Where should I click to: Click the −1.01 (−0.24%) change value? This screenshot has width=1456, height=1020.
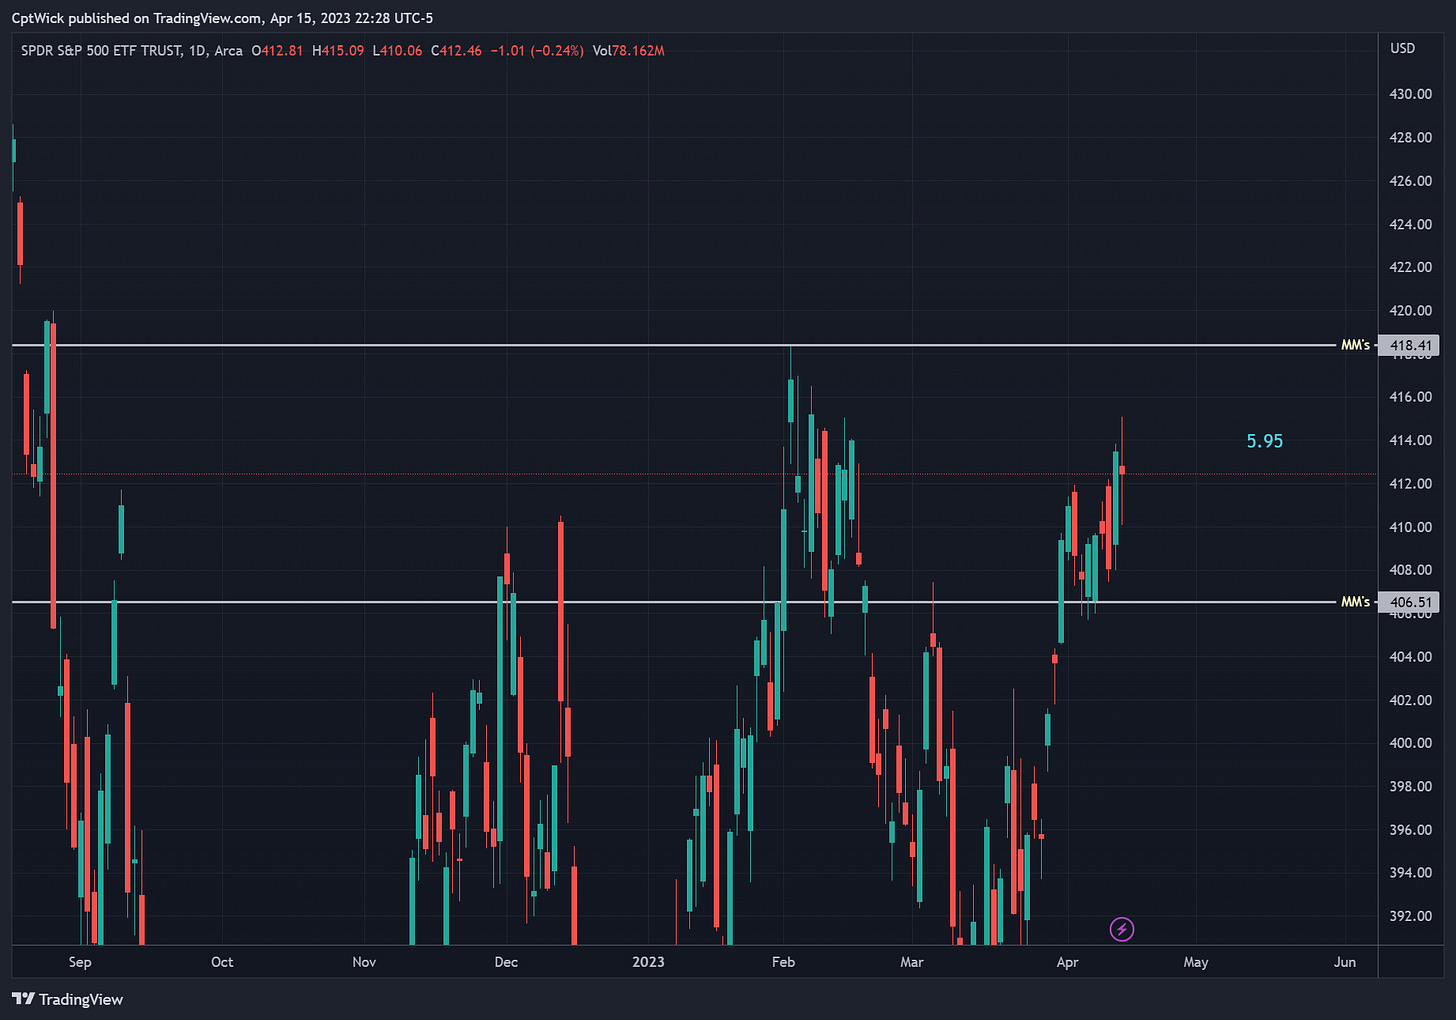537,50
